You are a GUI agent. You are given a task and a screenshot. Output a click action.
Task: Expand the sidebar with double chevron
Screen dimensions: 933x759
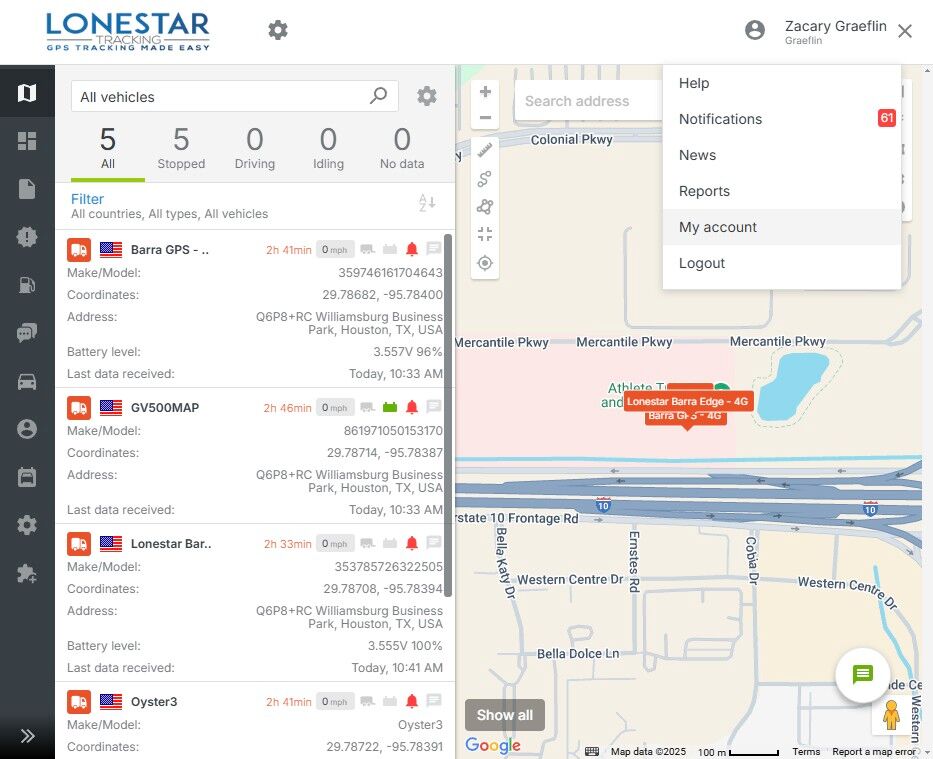27,736
